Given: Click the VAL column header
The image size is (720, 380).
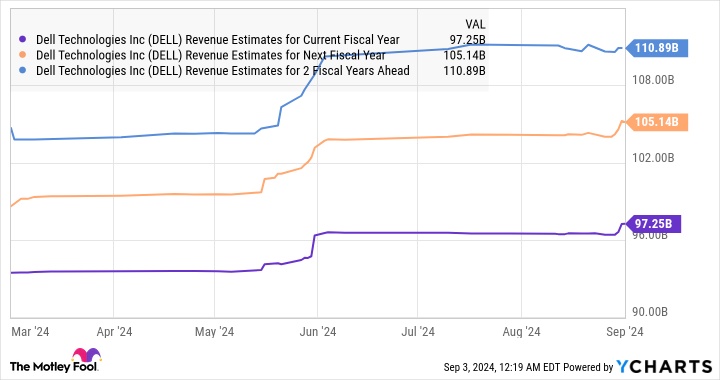Looking at the screenshot, I should (475, 24).
